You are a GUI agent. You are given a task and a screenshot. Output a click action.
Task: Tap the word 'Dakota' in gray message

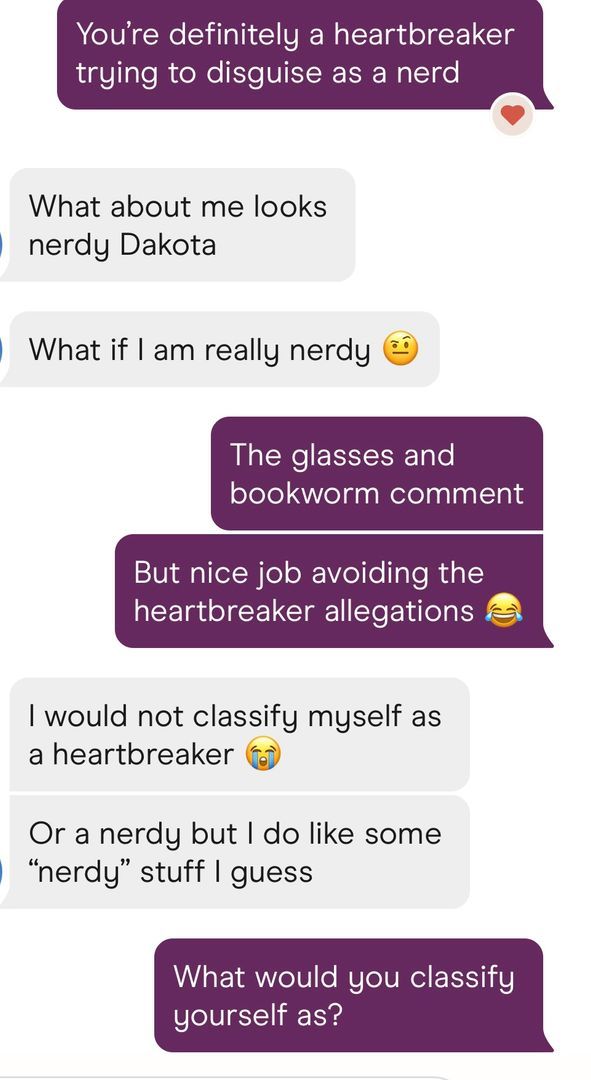click(168, 245)
